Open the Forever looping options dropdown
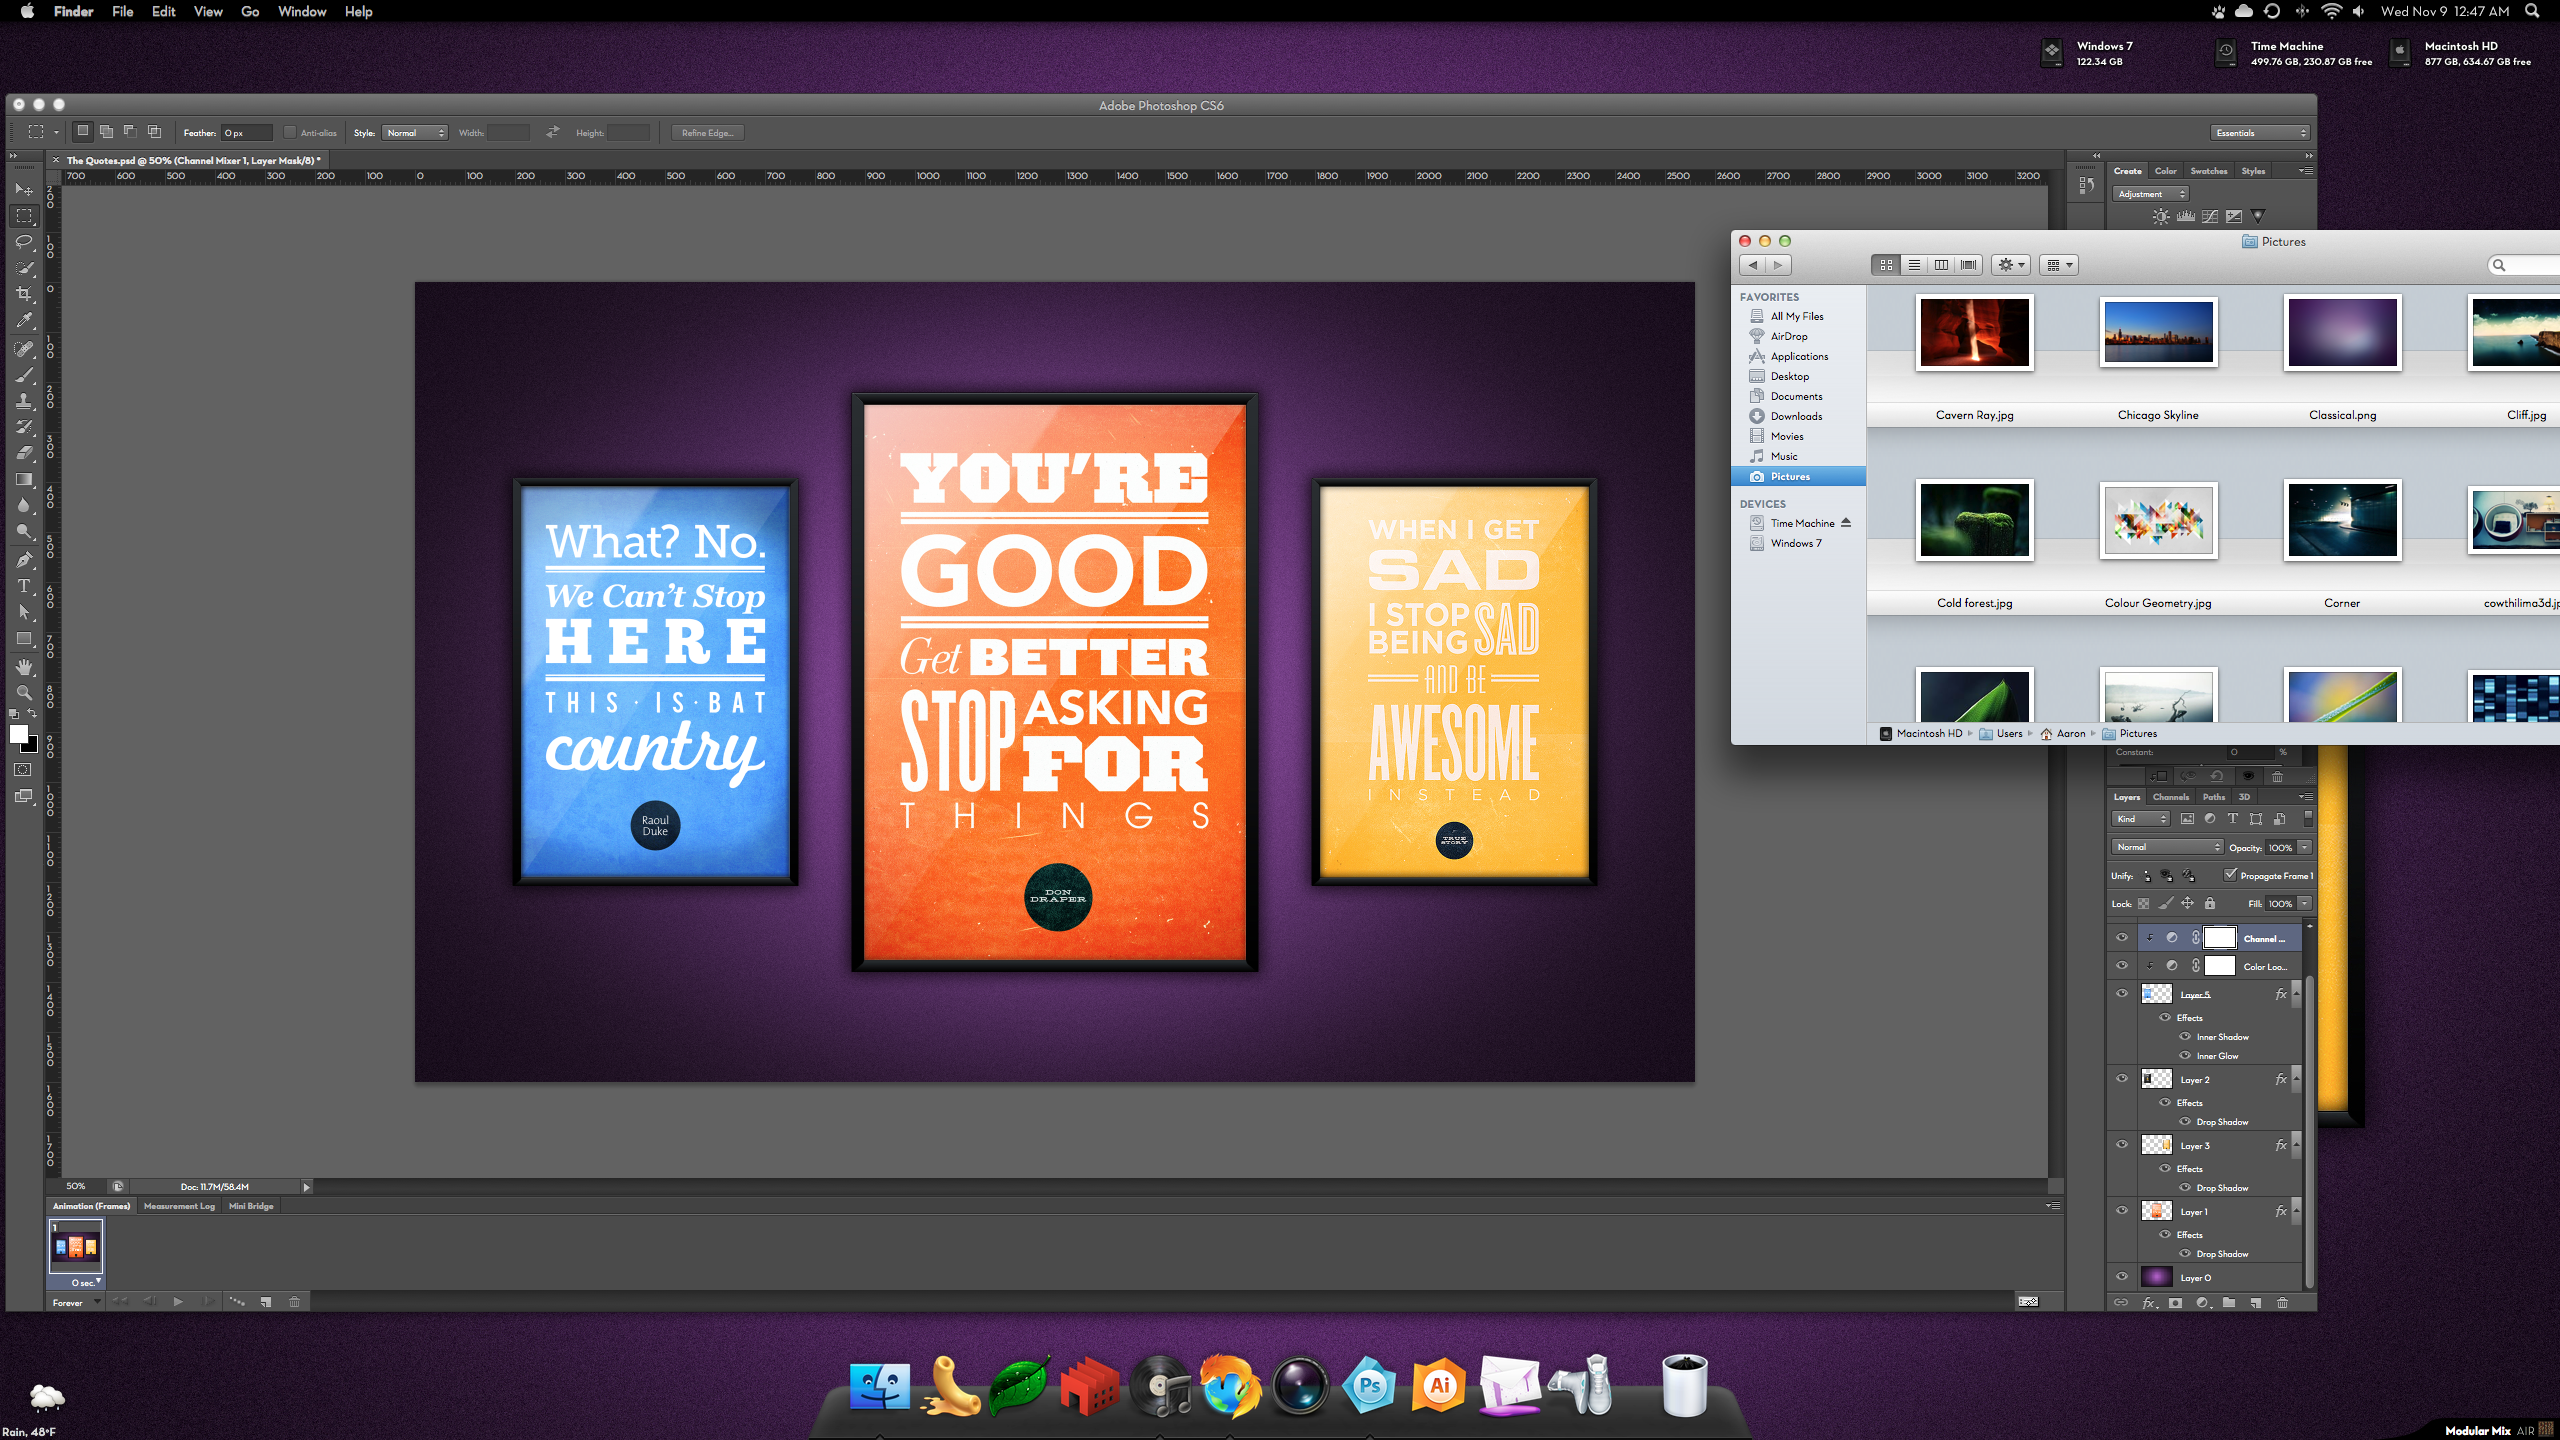This screenshot has height=1440, width=2560. 76,1302
